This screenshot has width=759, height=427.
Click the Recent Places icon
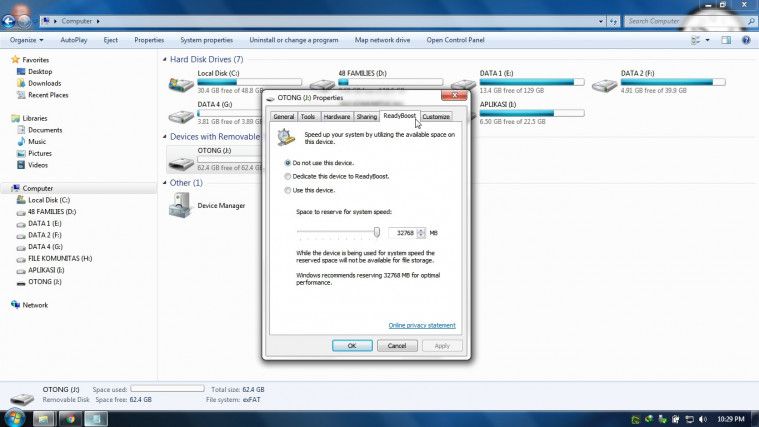pyautogui.click(x=21, y=95)
